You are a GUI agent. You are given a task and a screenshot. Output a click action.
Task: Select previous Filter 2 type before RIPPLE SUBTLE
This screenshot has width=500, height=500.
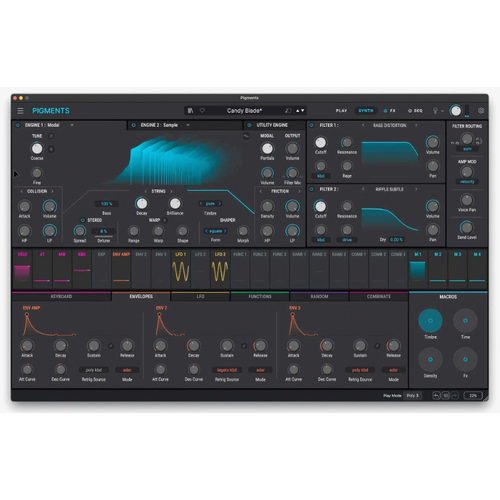coord(363,189)
